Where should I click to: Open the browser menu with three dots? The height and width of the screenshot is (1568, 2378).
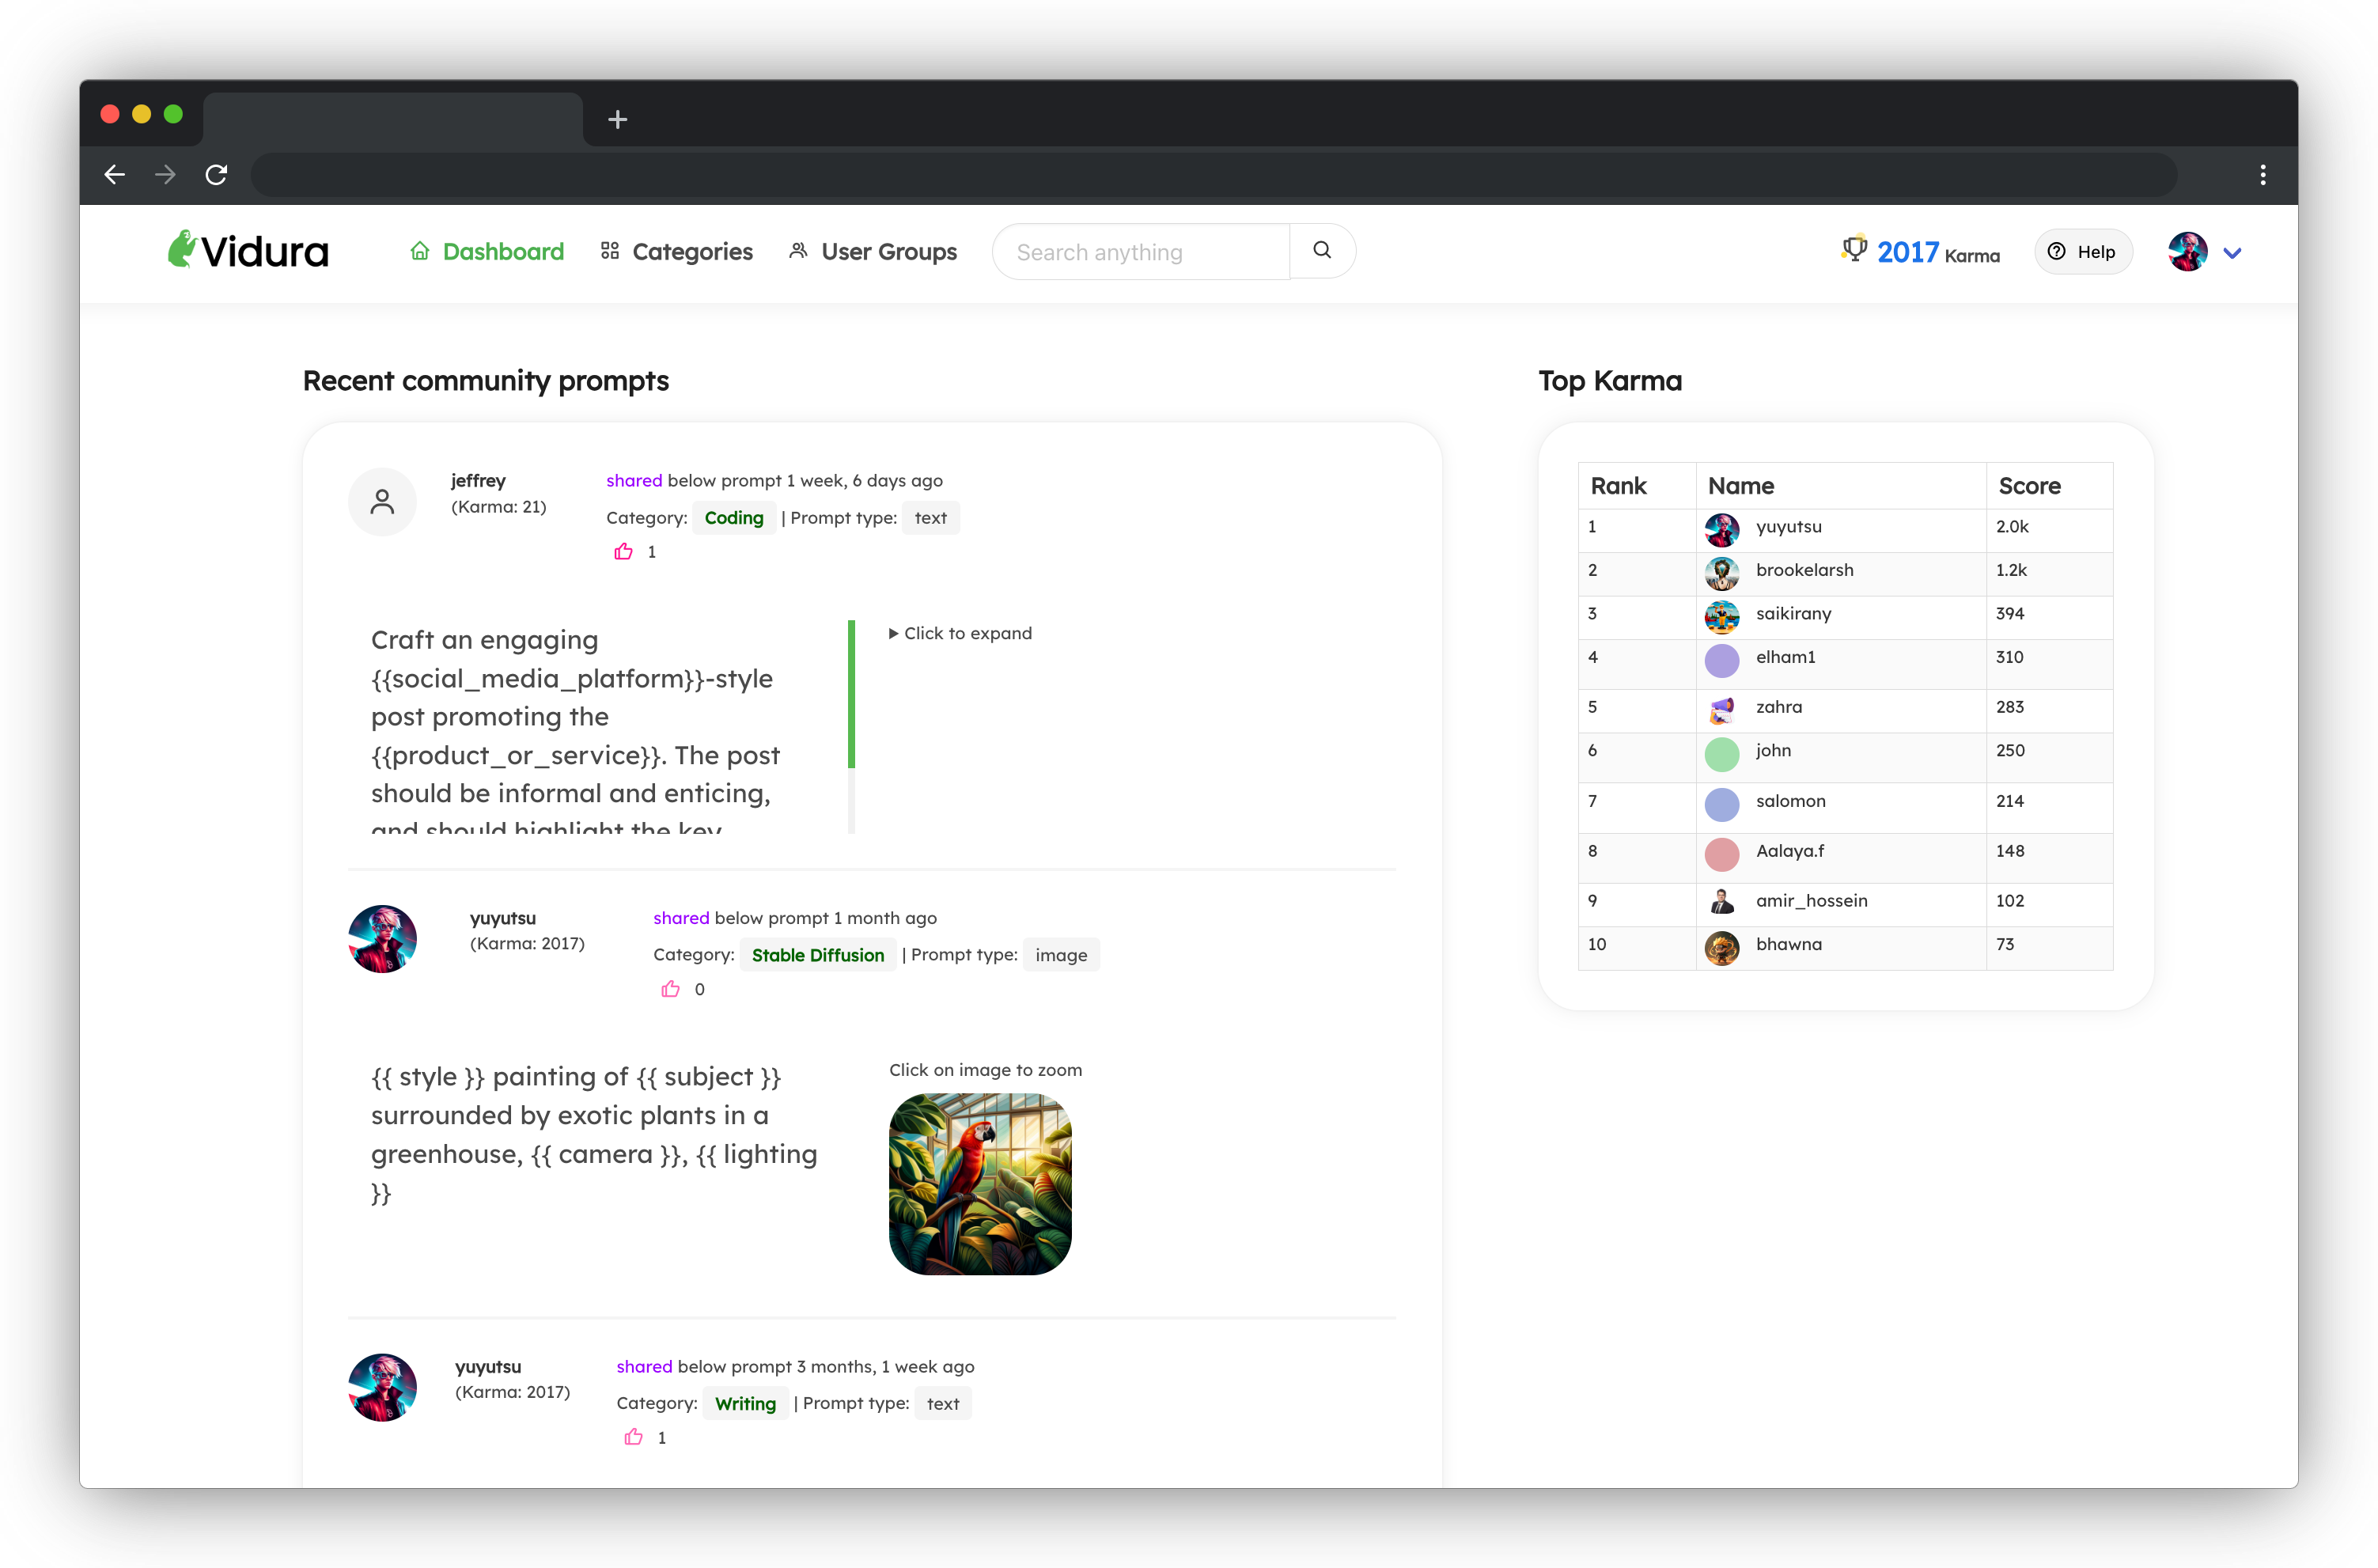click(x=2263, y=174)
